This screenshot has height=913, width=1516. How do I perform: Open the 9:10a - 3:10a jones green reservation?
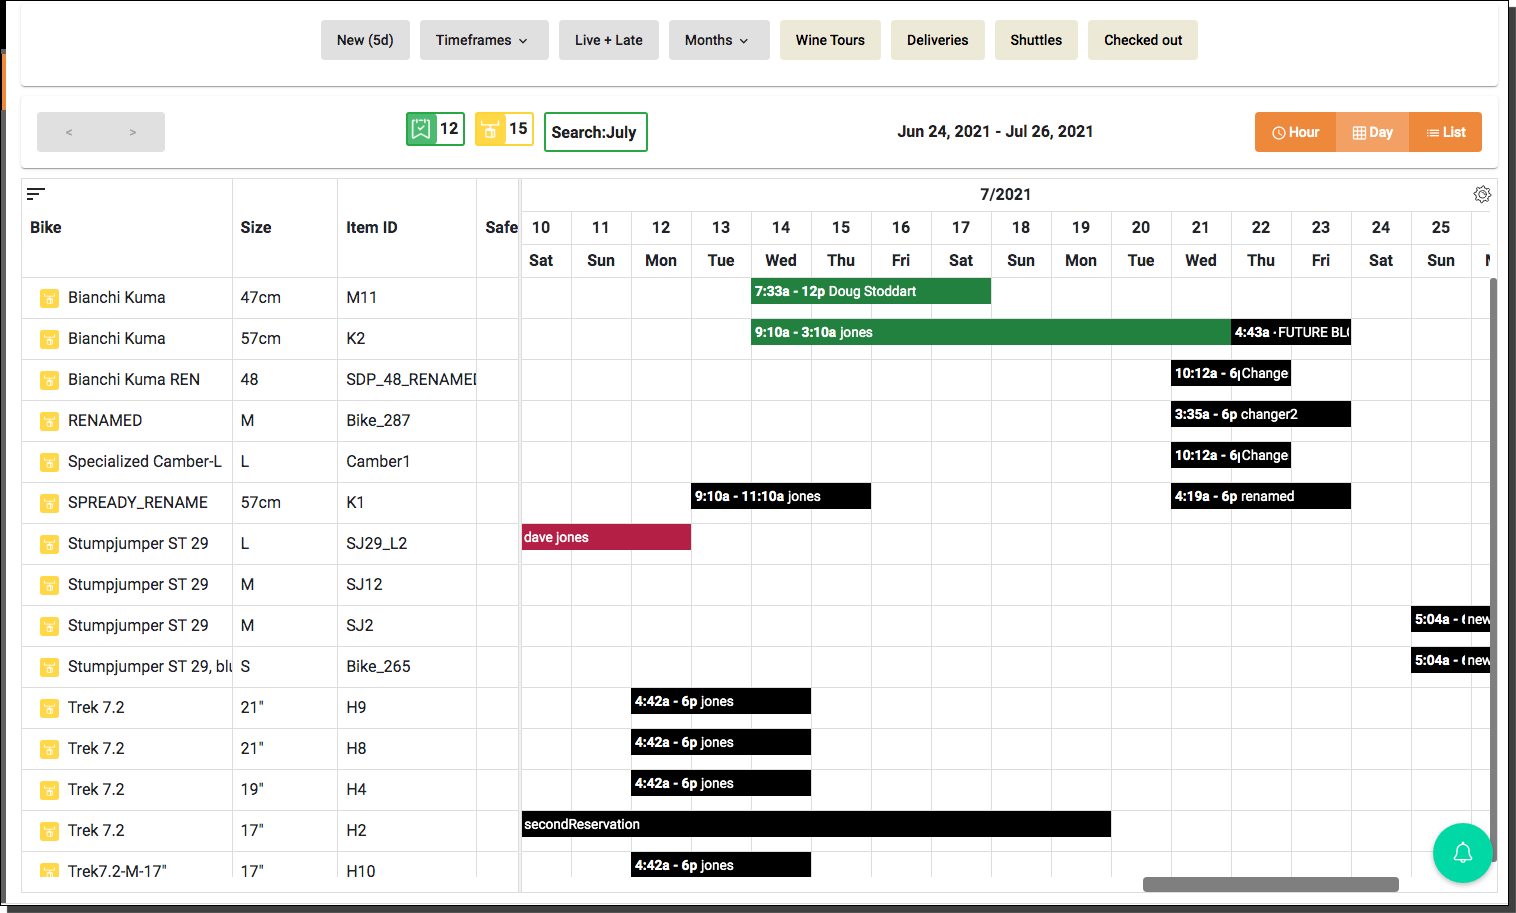click(991, 332)
